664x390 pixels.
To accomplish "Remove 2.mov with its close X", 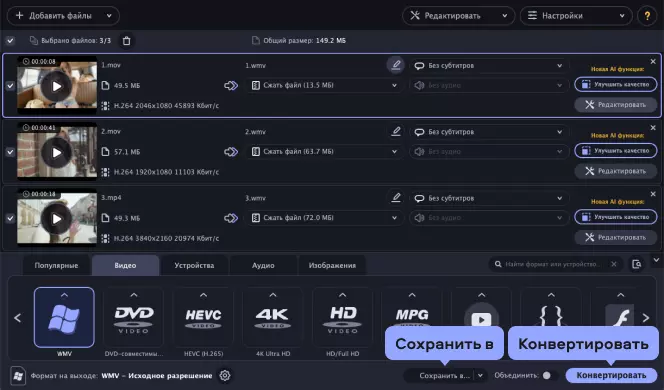I will pyautogui.click(x=653, y=127).
